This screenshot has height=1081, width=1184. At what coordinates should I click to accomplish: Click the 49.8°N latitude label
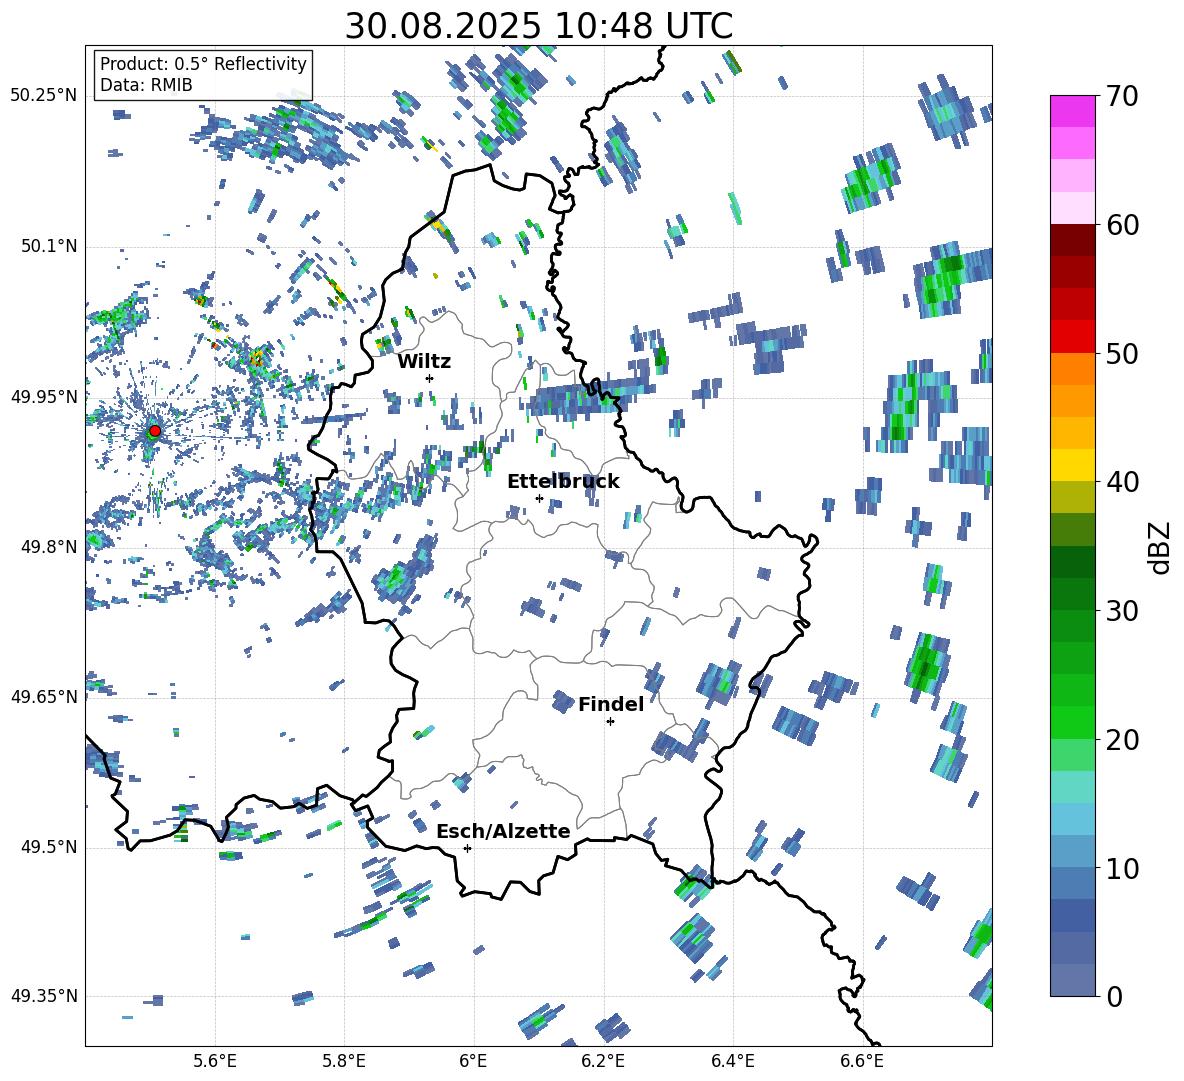(x=48, y=547)
